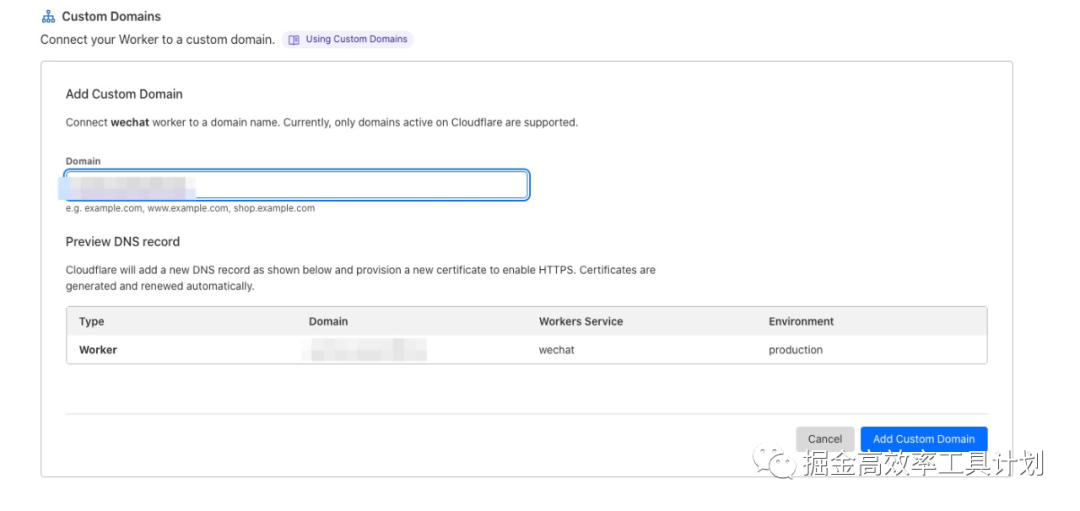
Task: Click the Environment column header
Action: point(801,322)
